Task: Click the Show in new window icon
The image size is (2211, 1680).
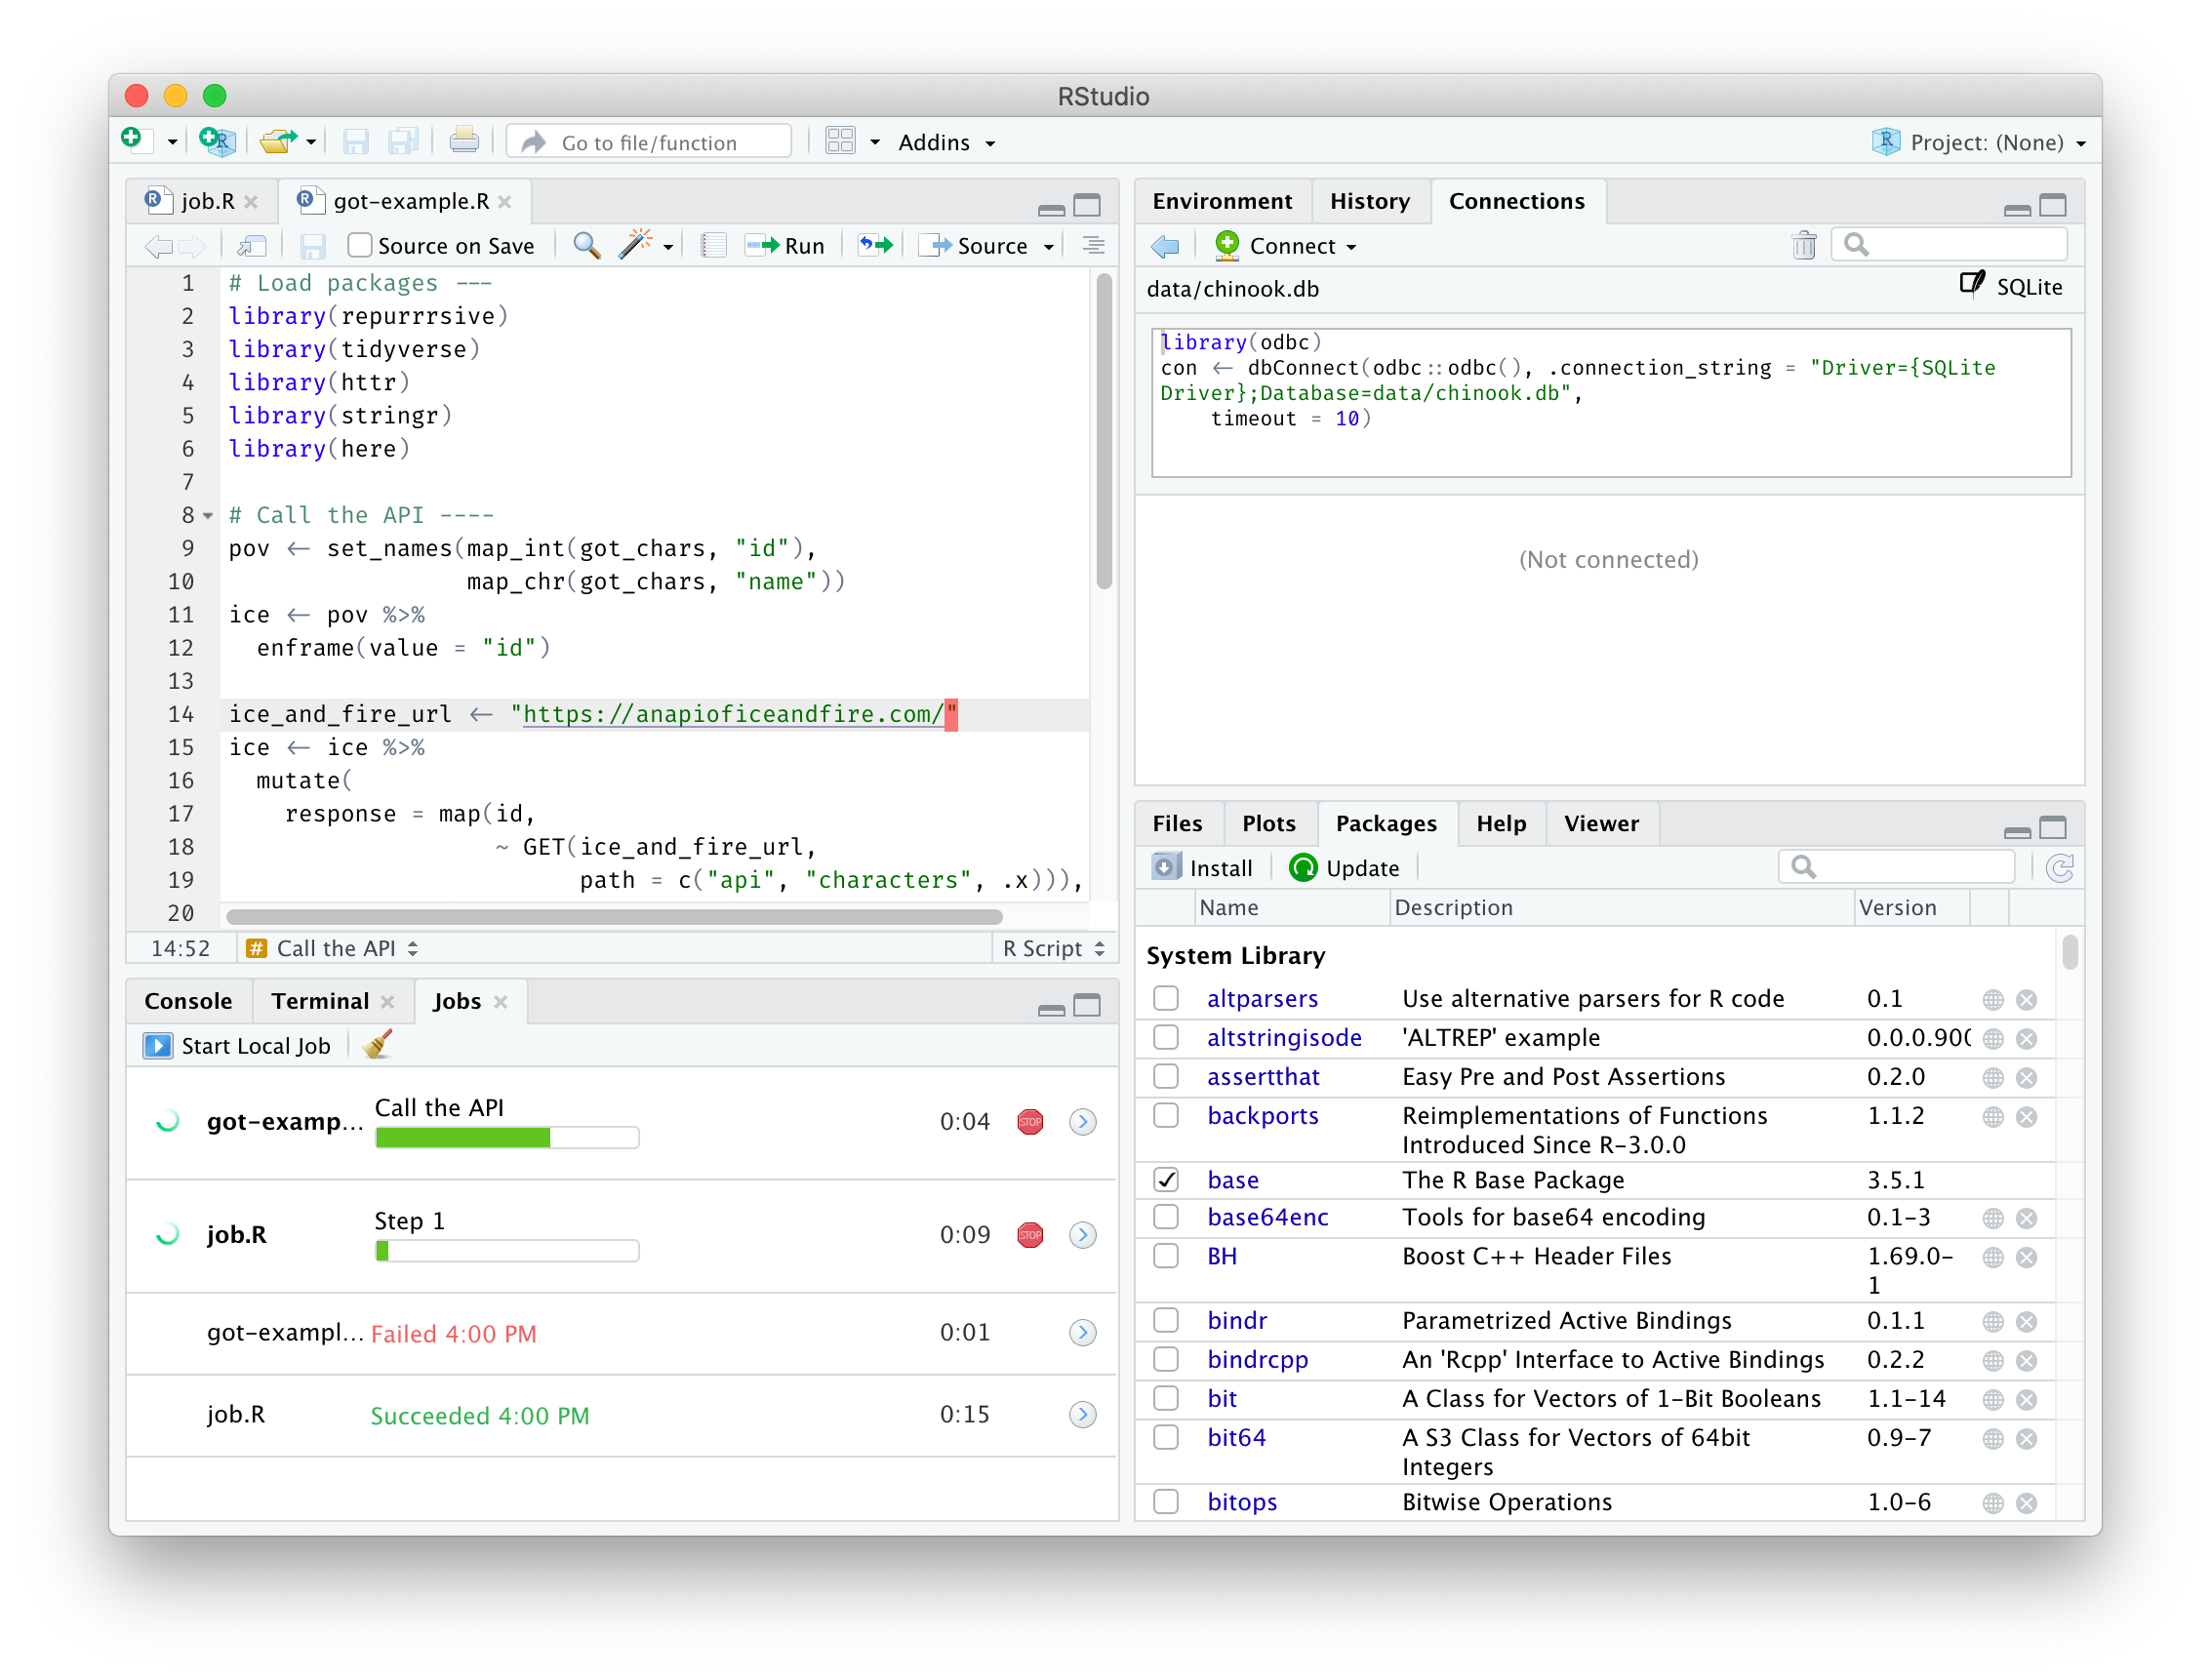Action: tap(251, 246)
